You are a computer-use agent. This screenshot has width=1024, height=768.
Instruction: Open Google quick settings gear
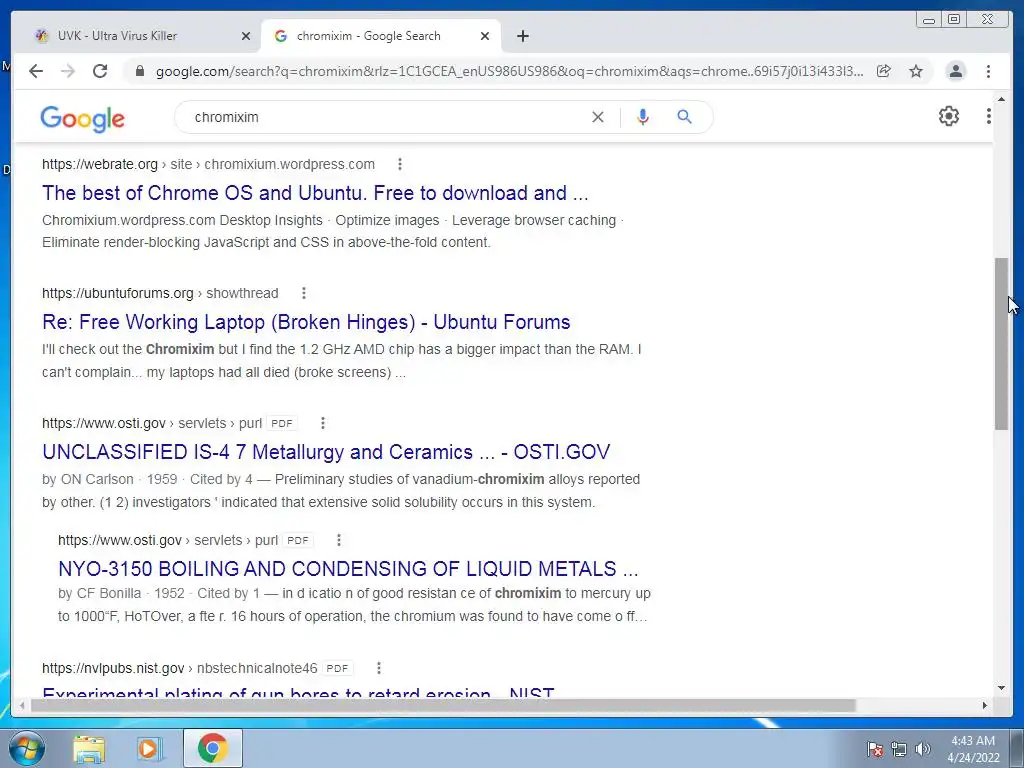(948, 116)
